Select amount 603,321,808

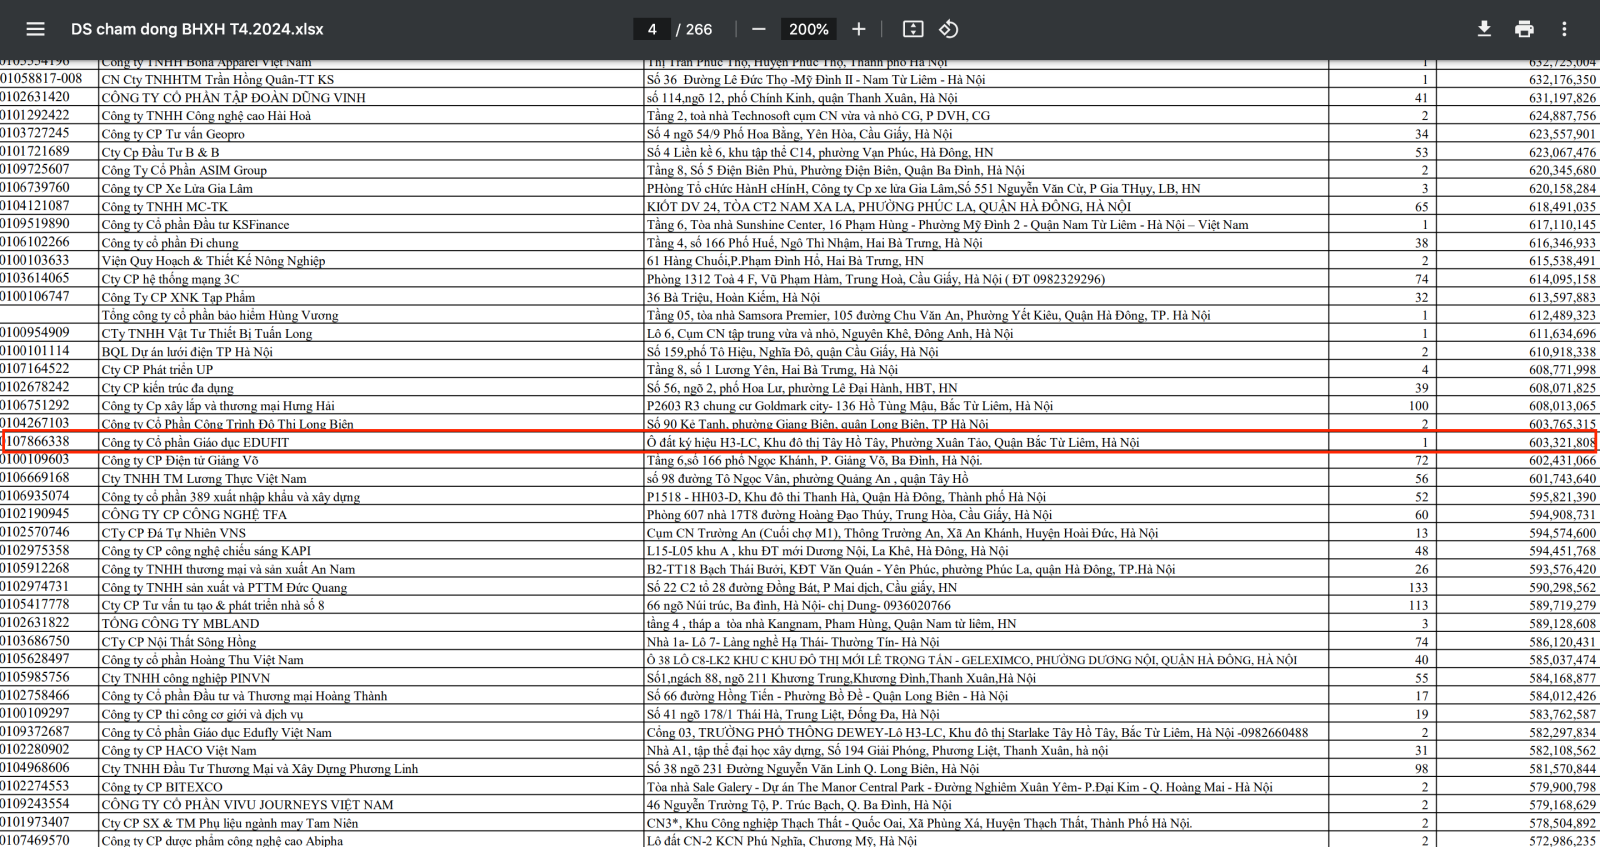pos(1562,442)
